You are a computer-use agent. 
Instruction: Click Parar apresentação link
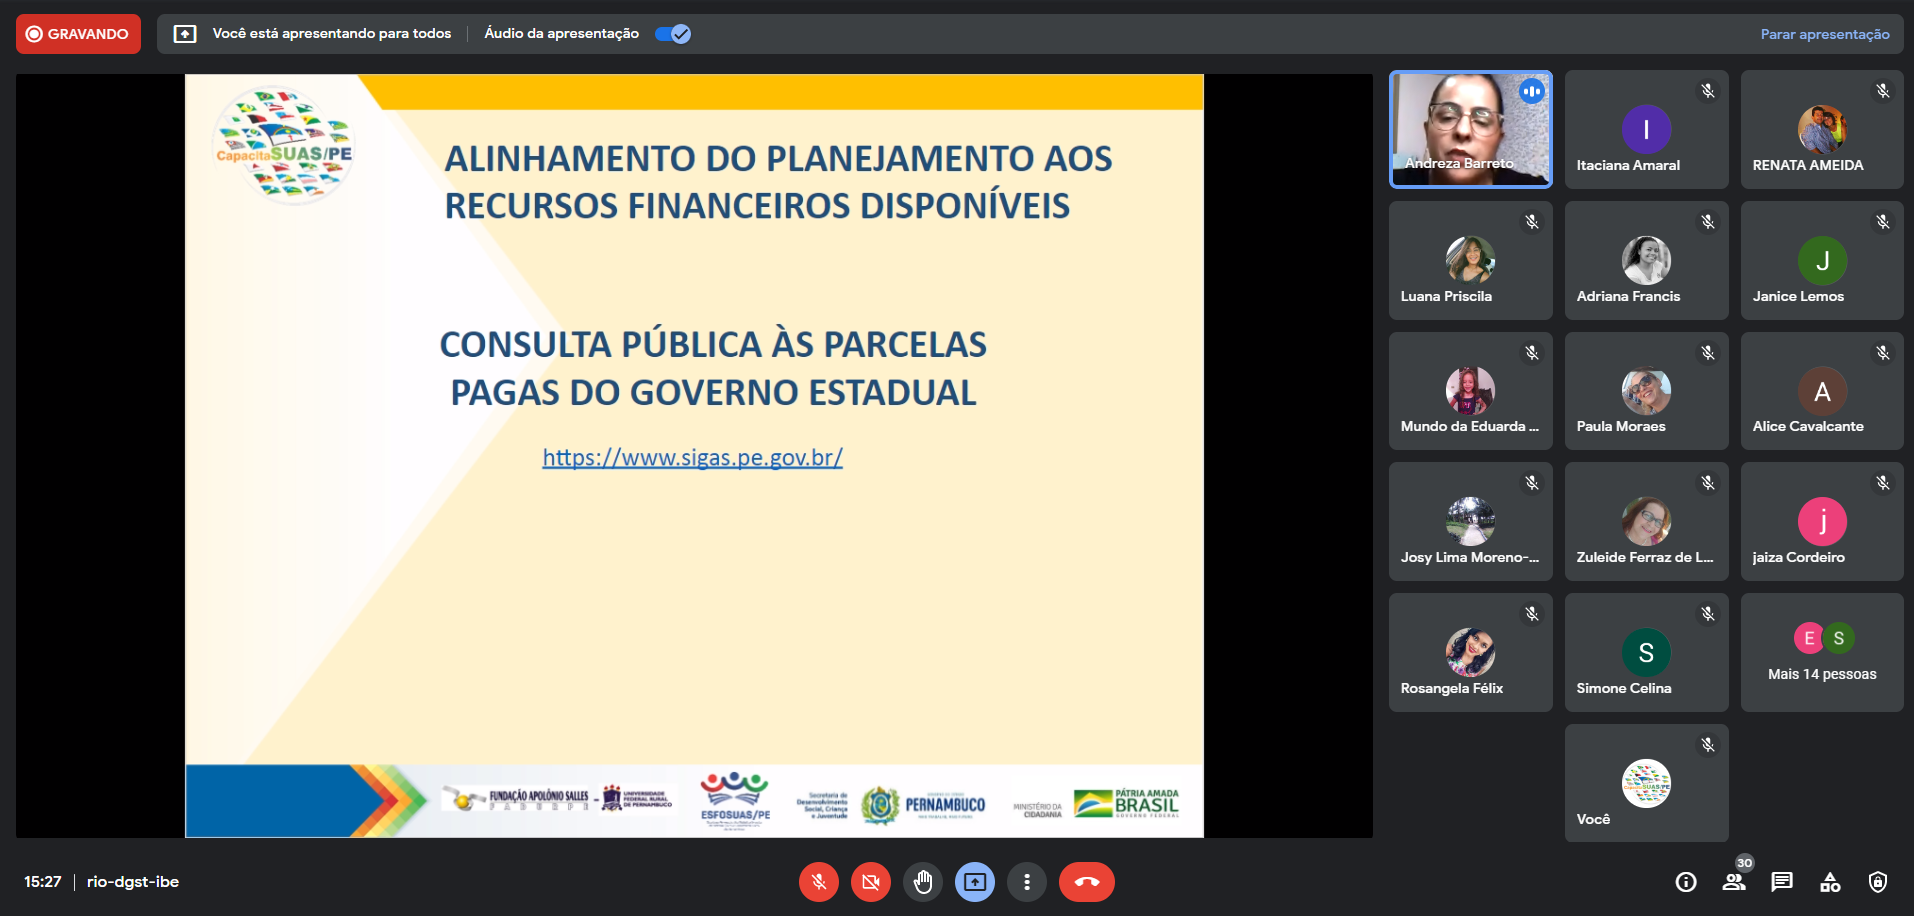coord(1825,34)
